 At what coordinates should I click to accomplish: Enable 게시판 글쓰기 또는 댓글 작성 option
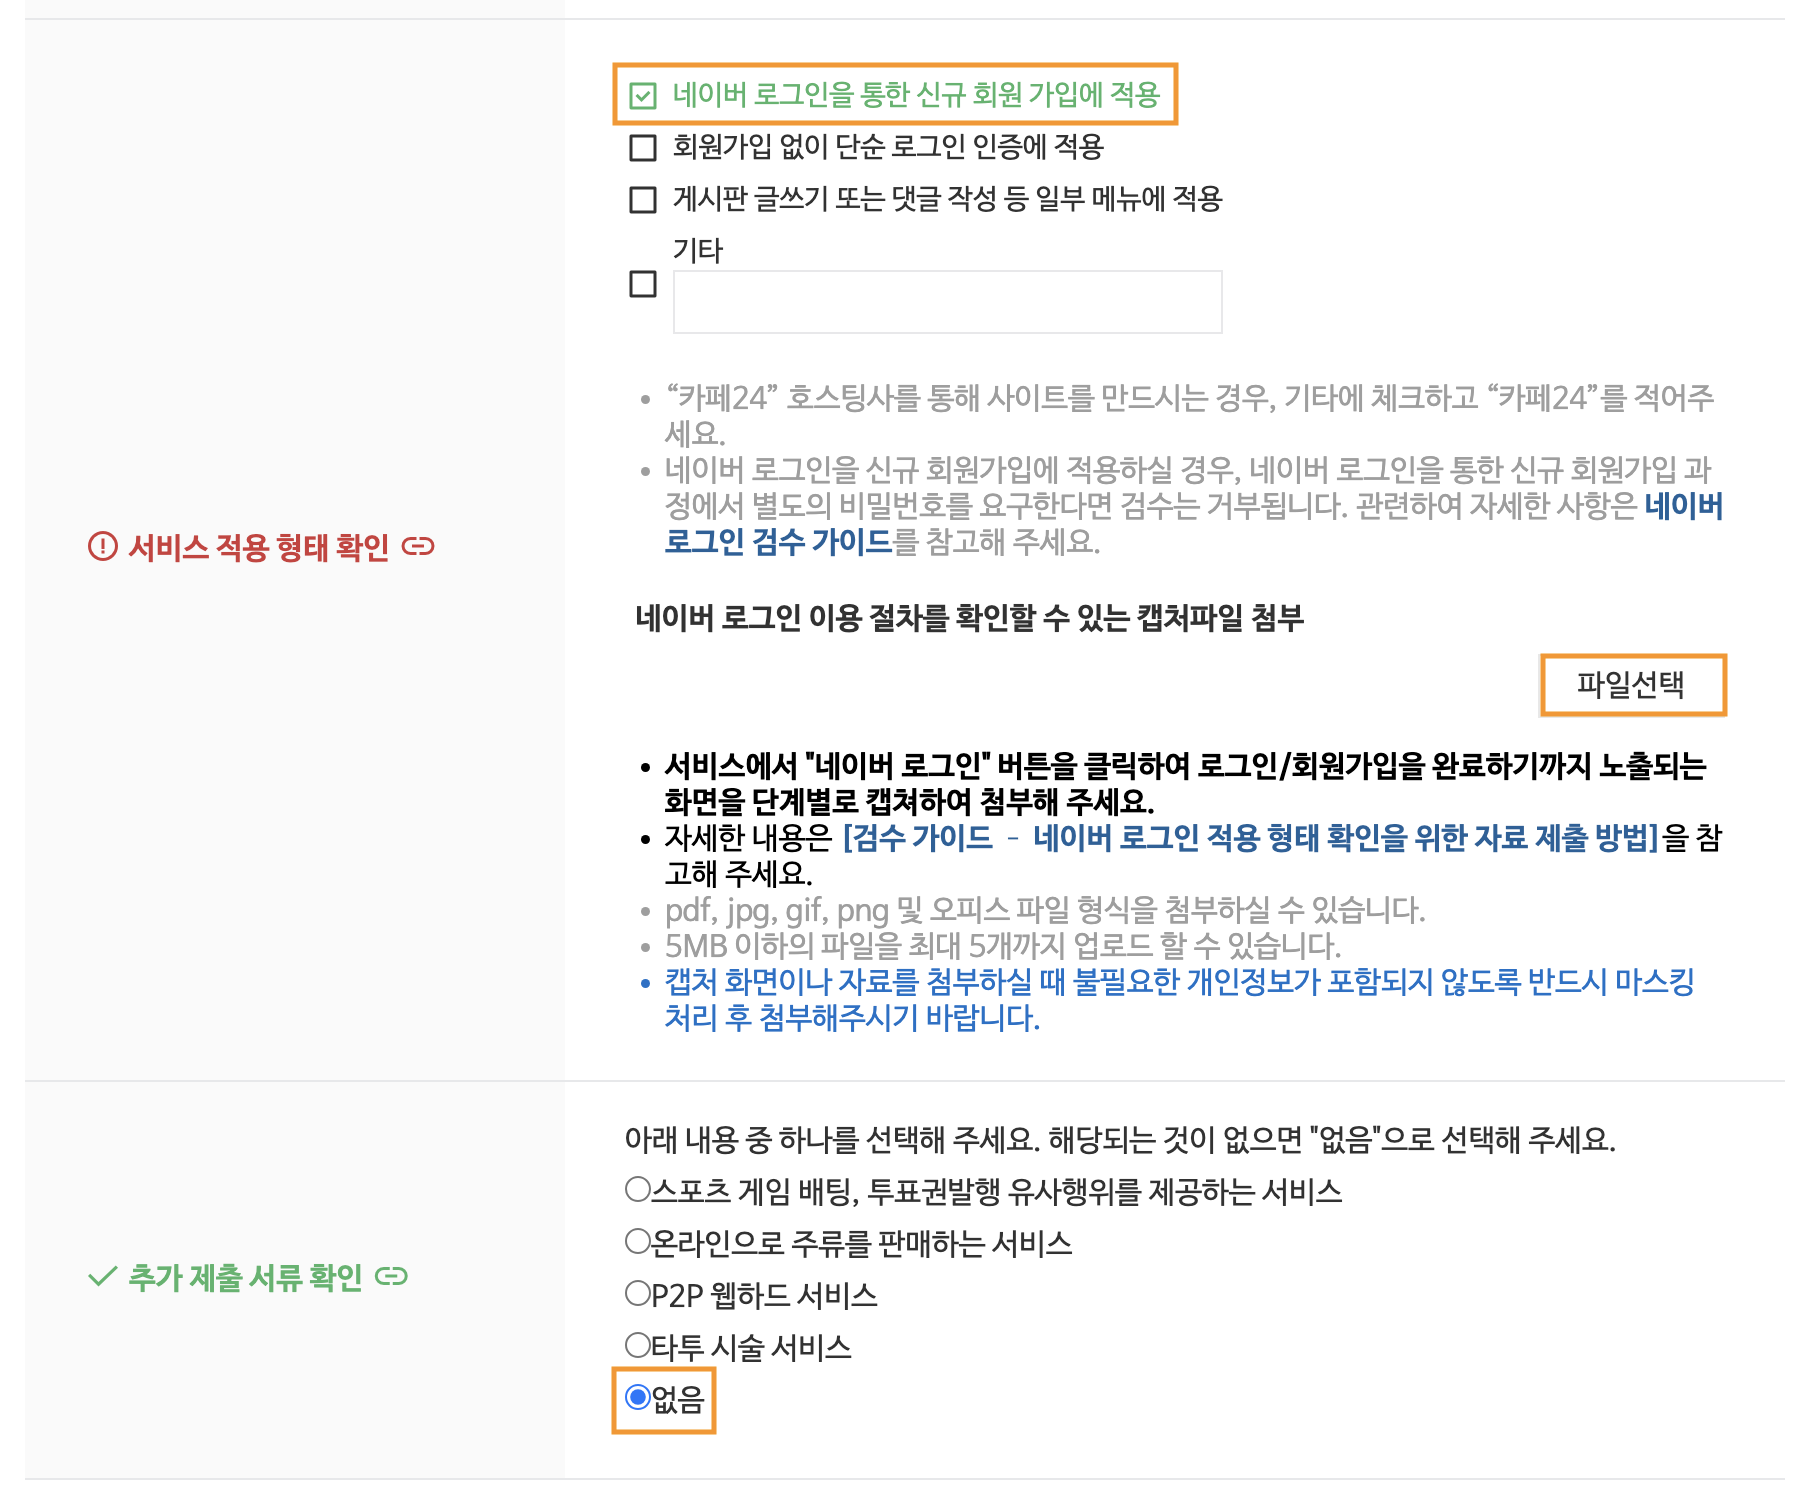tap(643, 199)
